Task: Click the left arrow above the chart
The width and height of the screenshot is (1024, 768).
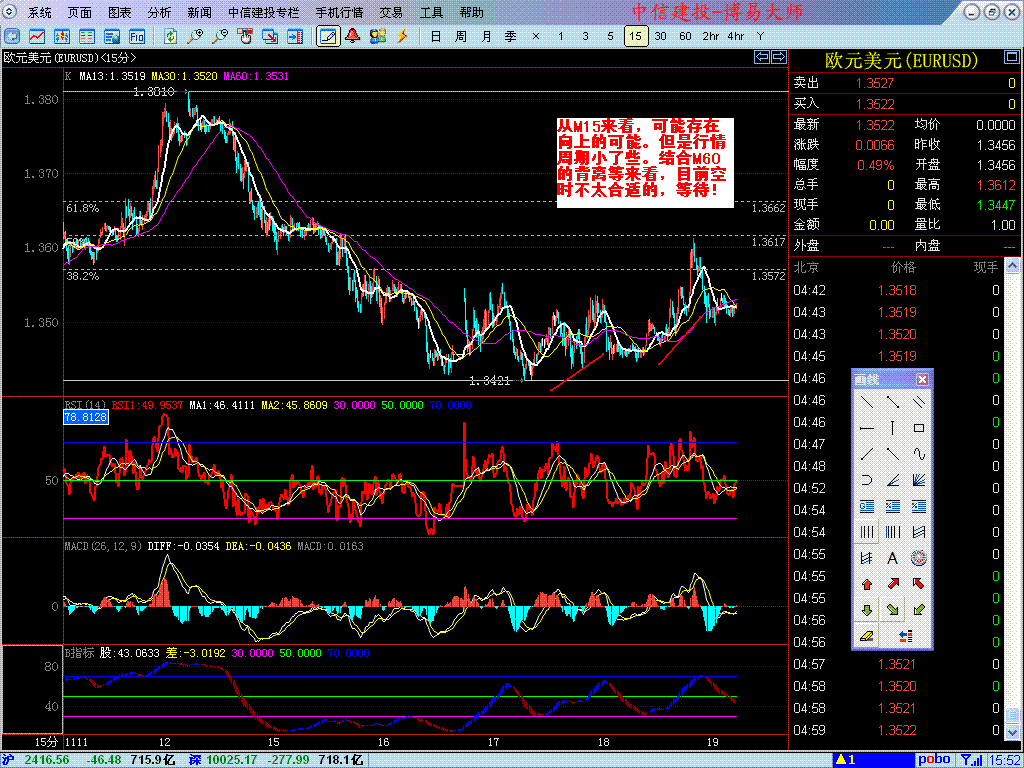Action: [762, 57]
